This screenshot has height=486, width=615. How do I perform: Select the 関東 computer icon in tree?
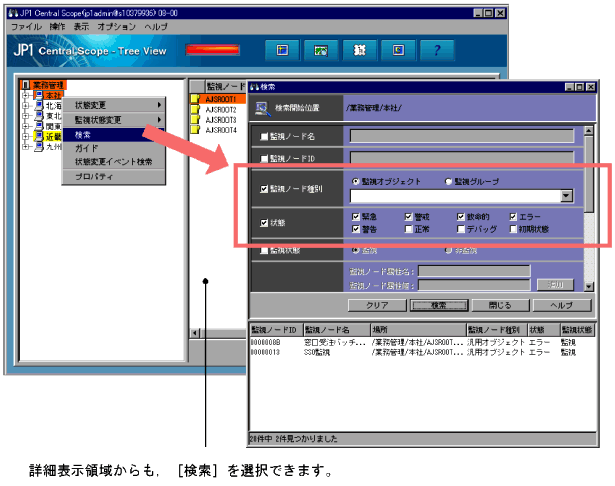pyautogui.click(x=39, y=126)
